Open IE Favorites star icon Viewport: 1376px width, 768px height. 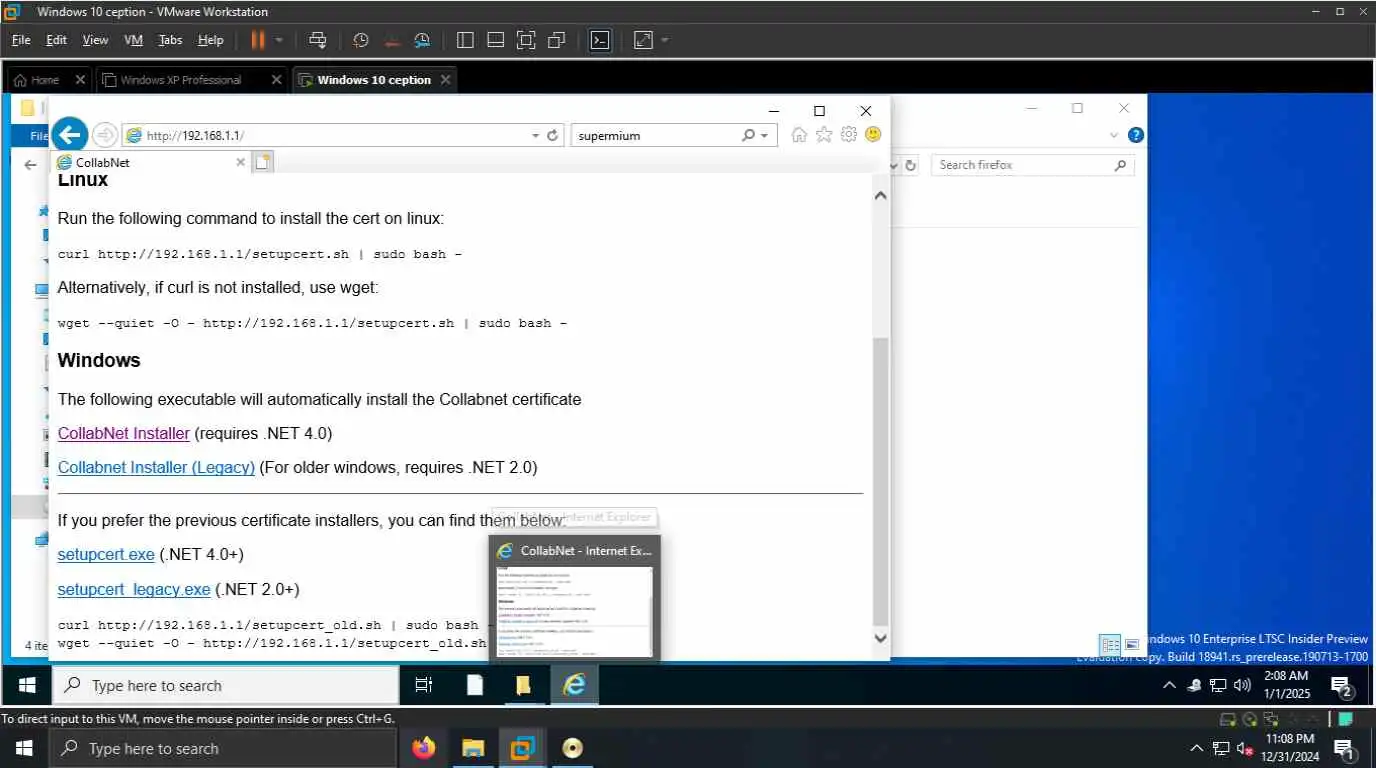(824, 135)
